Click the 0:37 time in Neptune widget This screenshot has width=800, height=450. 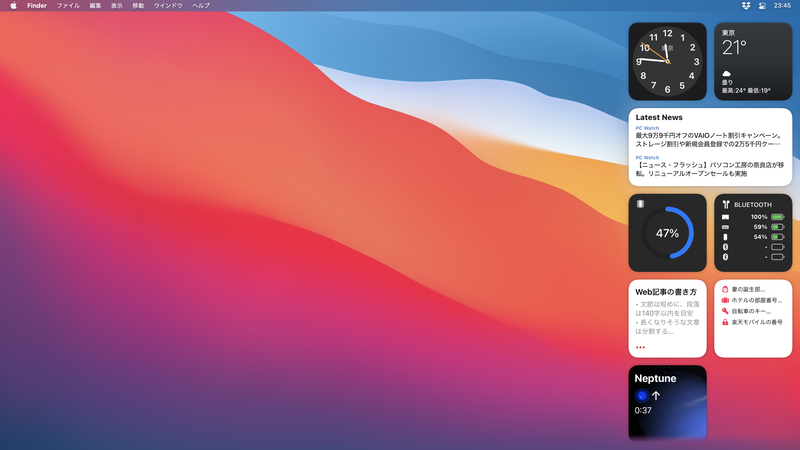(x=643, y=410)
